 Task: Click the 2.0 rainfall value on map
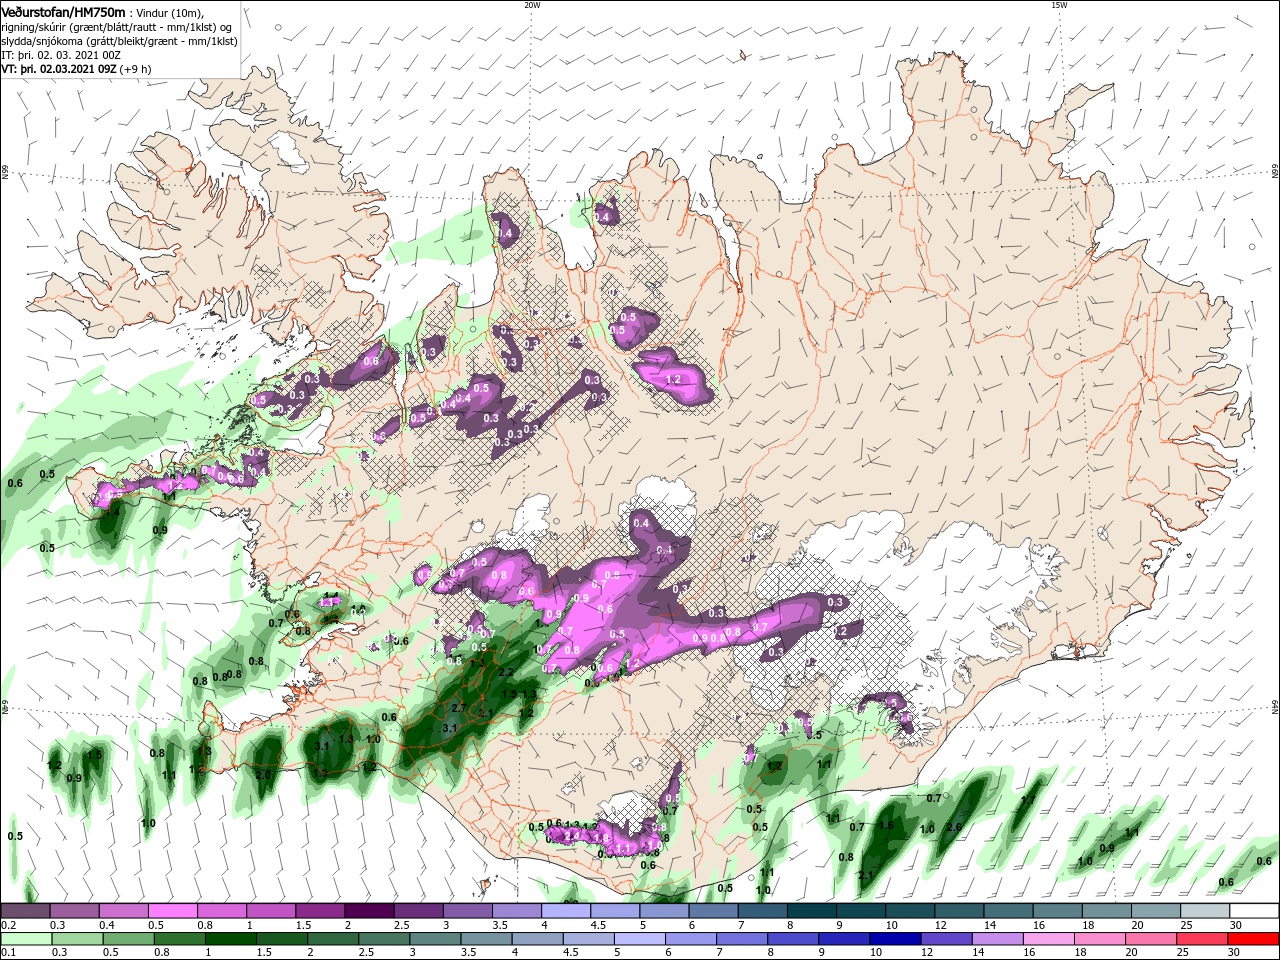pos(263,775)
